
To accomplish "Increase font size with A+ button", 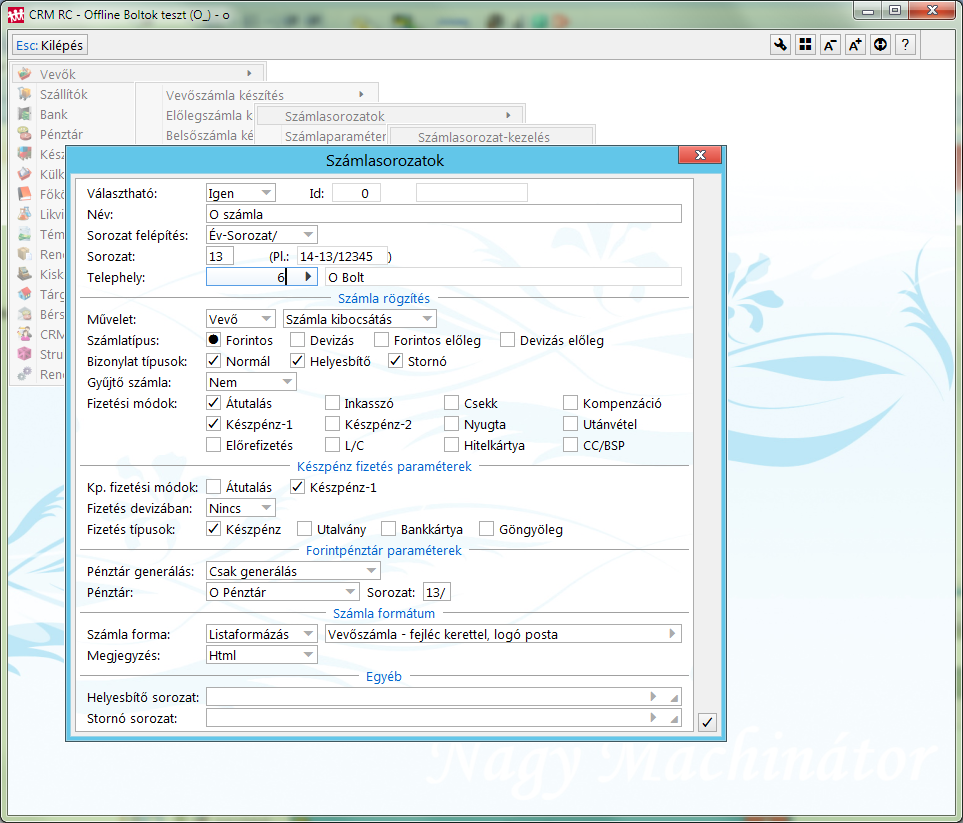I will point(855,45).
